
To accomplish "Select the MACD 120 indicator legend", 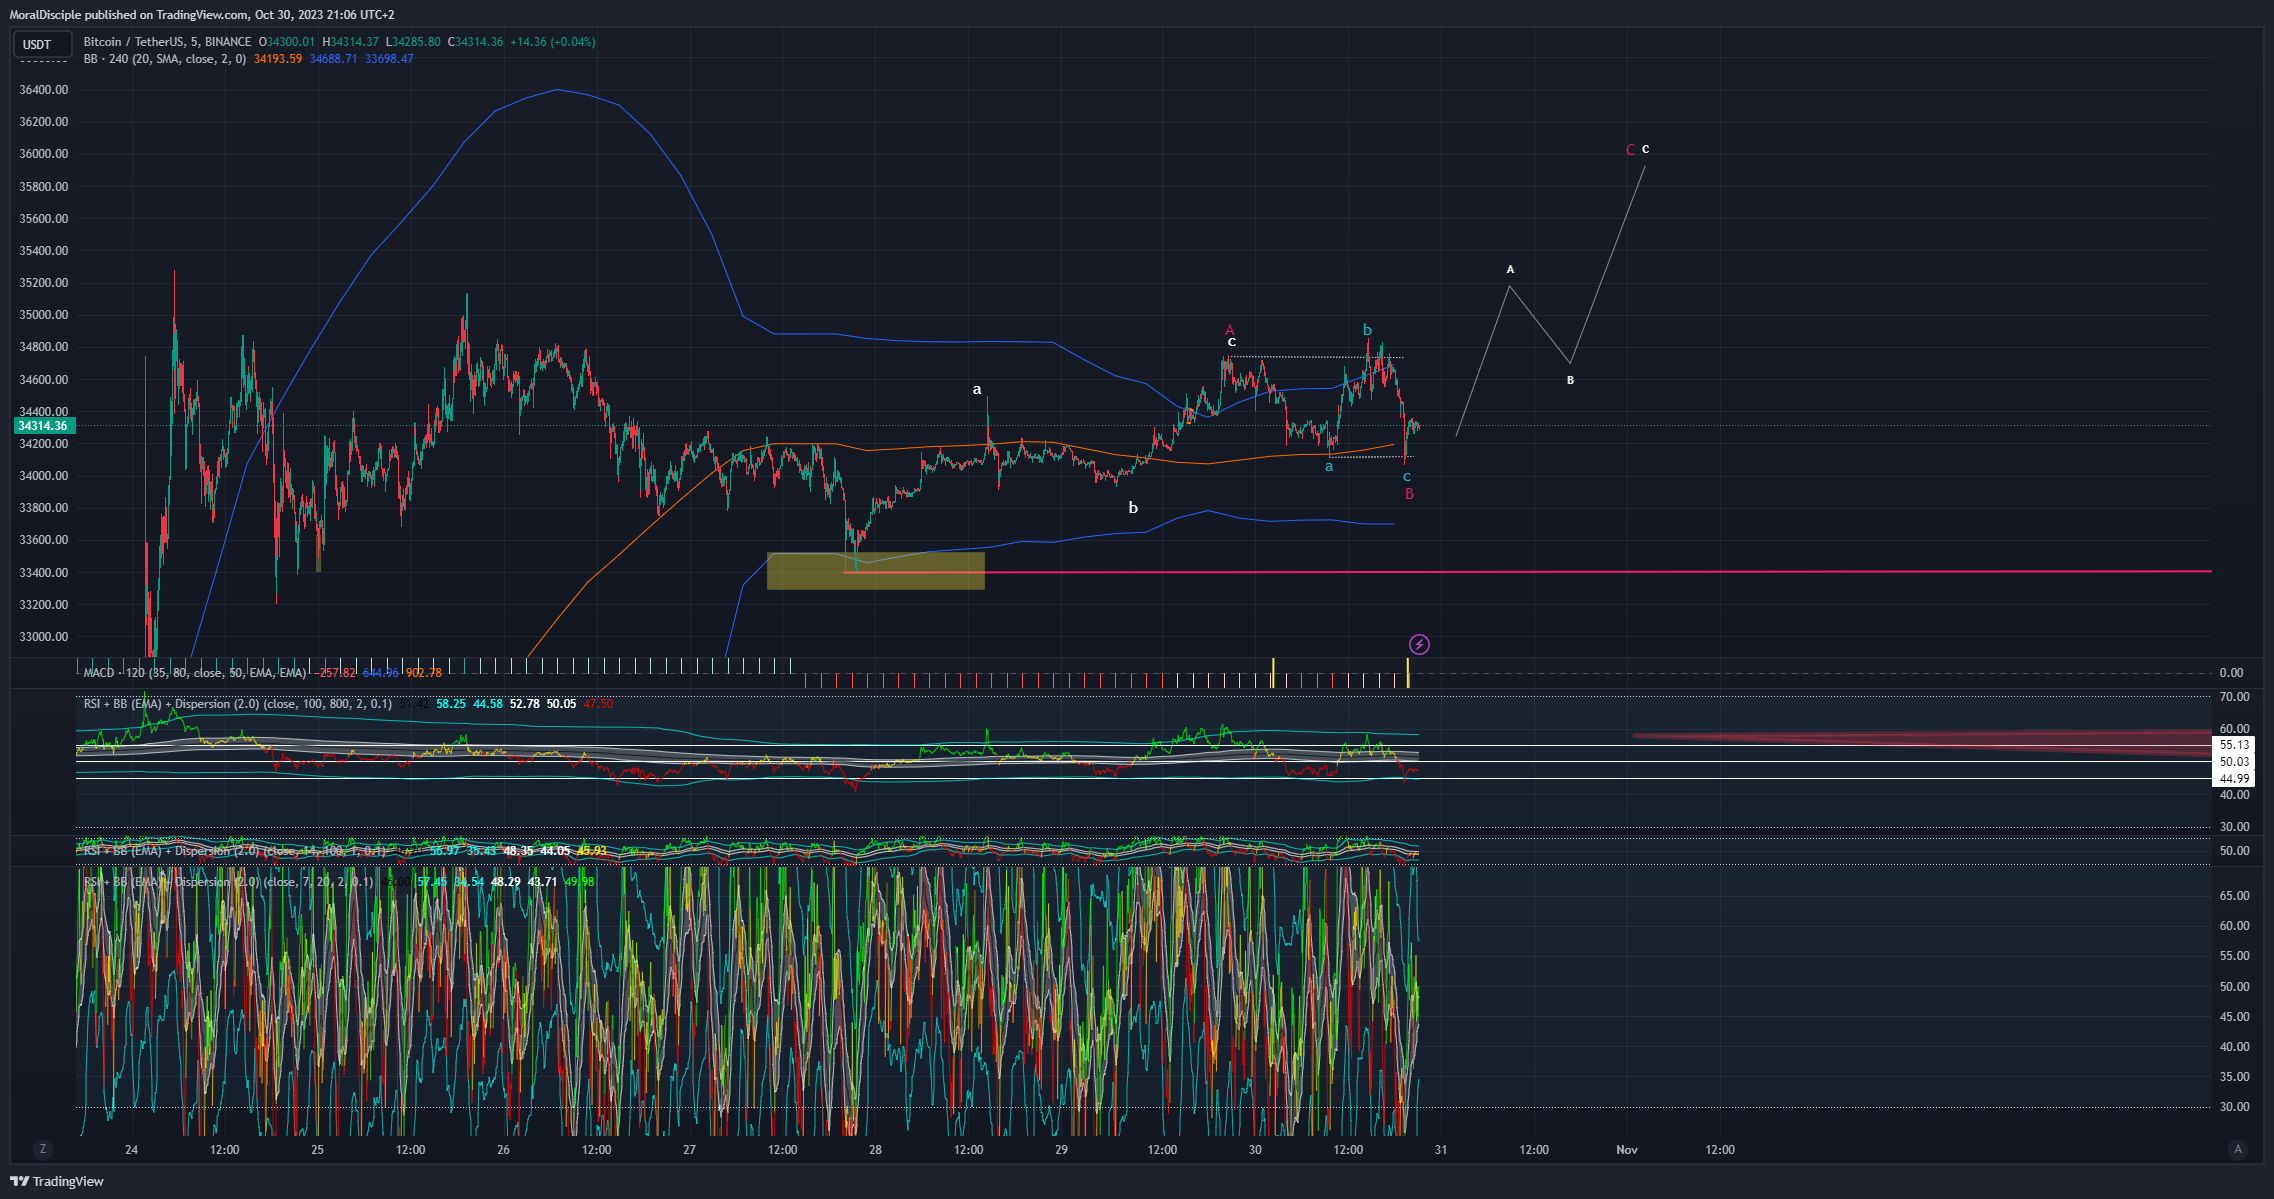I will click(x=195, y=673).
